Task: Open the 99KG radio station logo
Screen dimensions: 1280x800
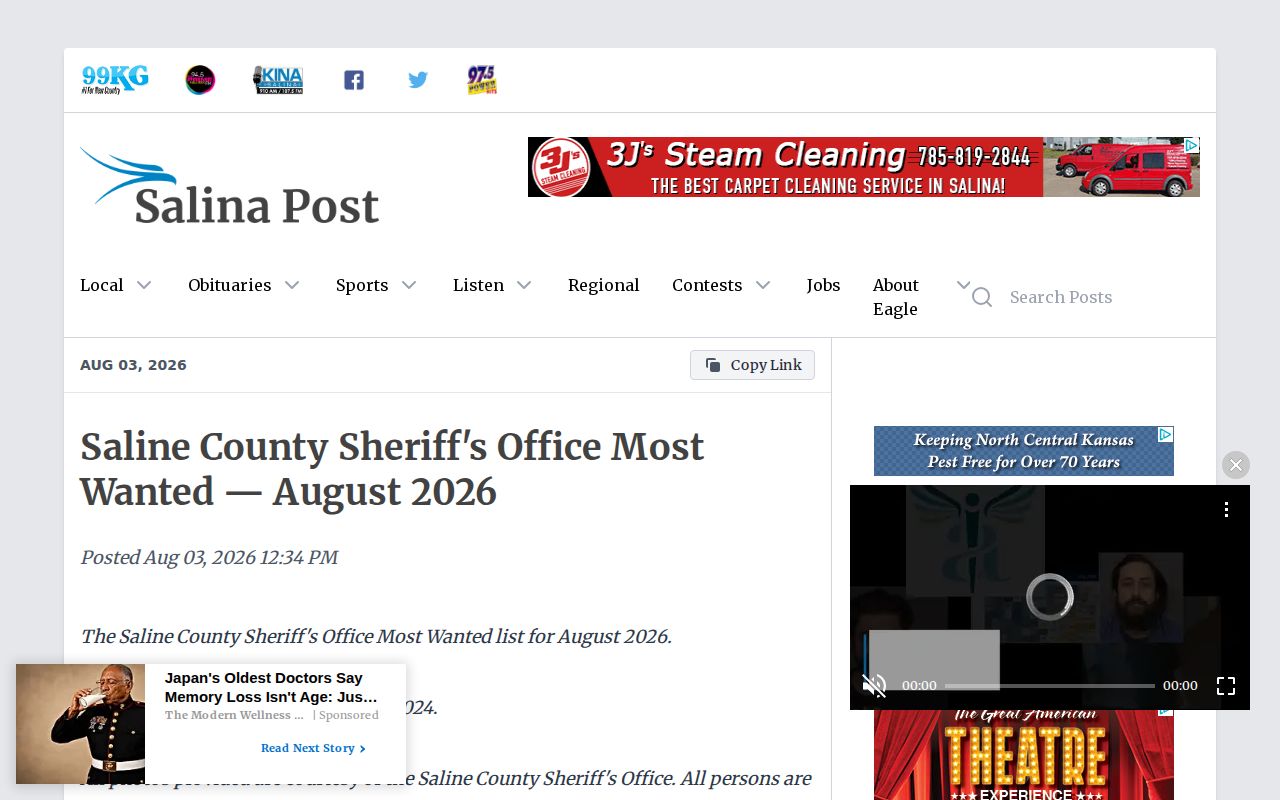Action: click(115, 80)
